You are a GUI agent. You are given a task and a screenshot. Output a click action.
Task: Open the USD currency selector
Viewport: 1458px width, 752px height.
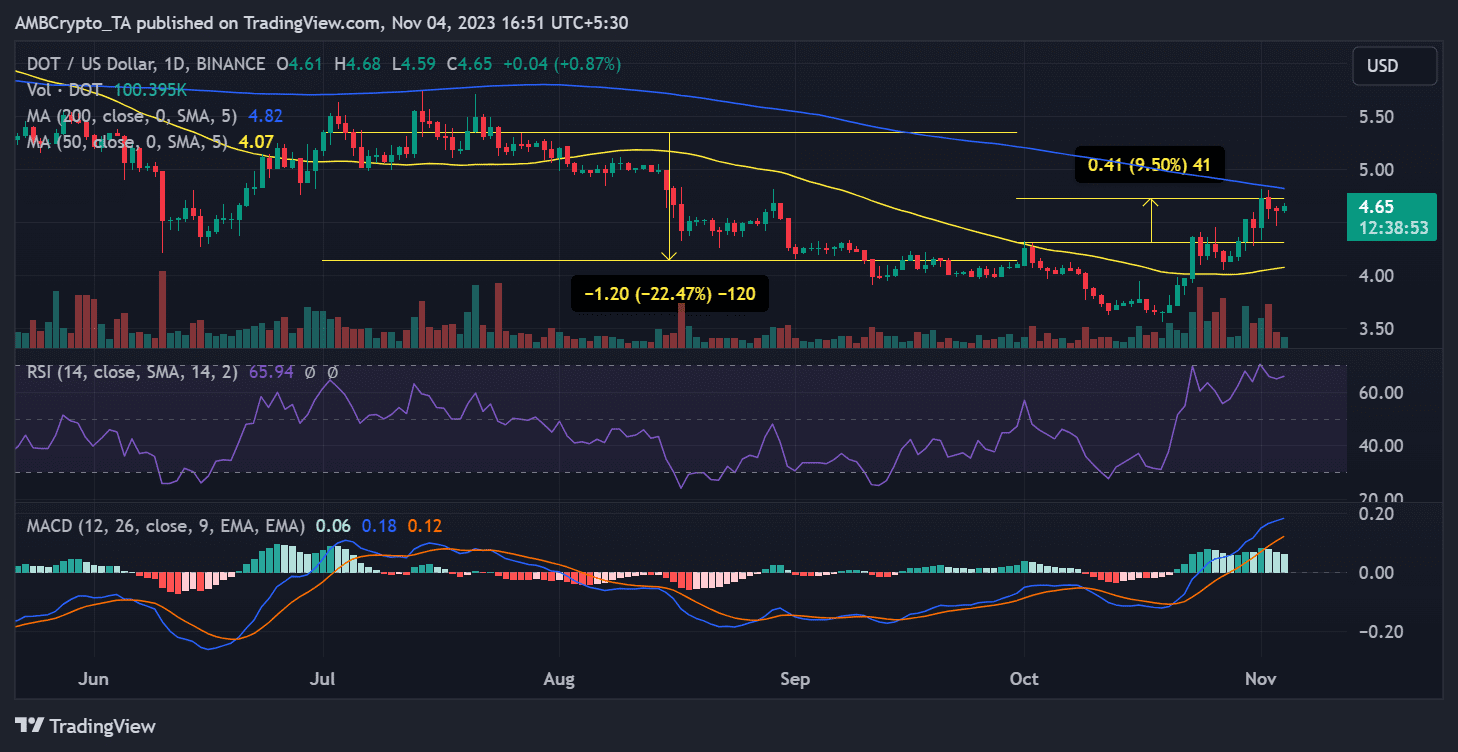click(x=1381, y=67)
